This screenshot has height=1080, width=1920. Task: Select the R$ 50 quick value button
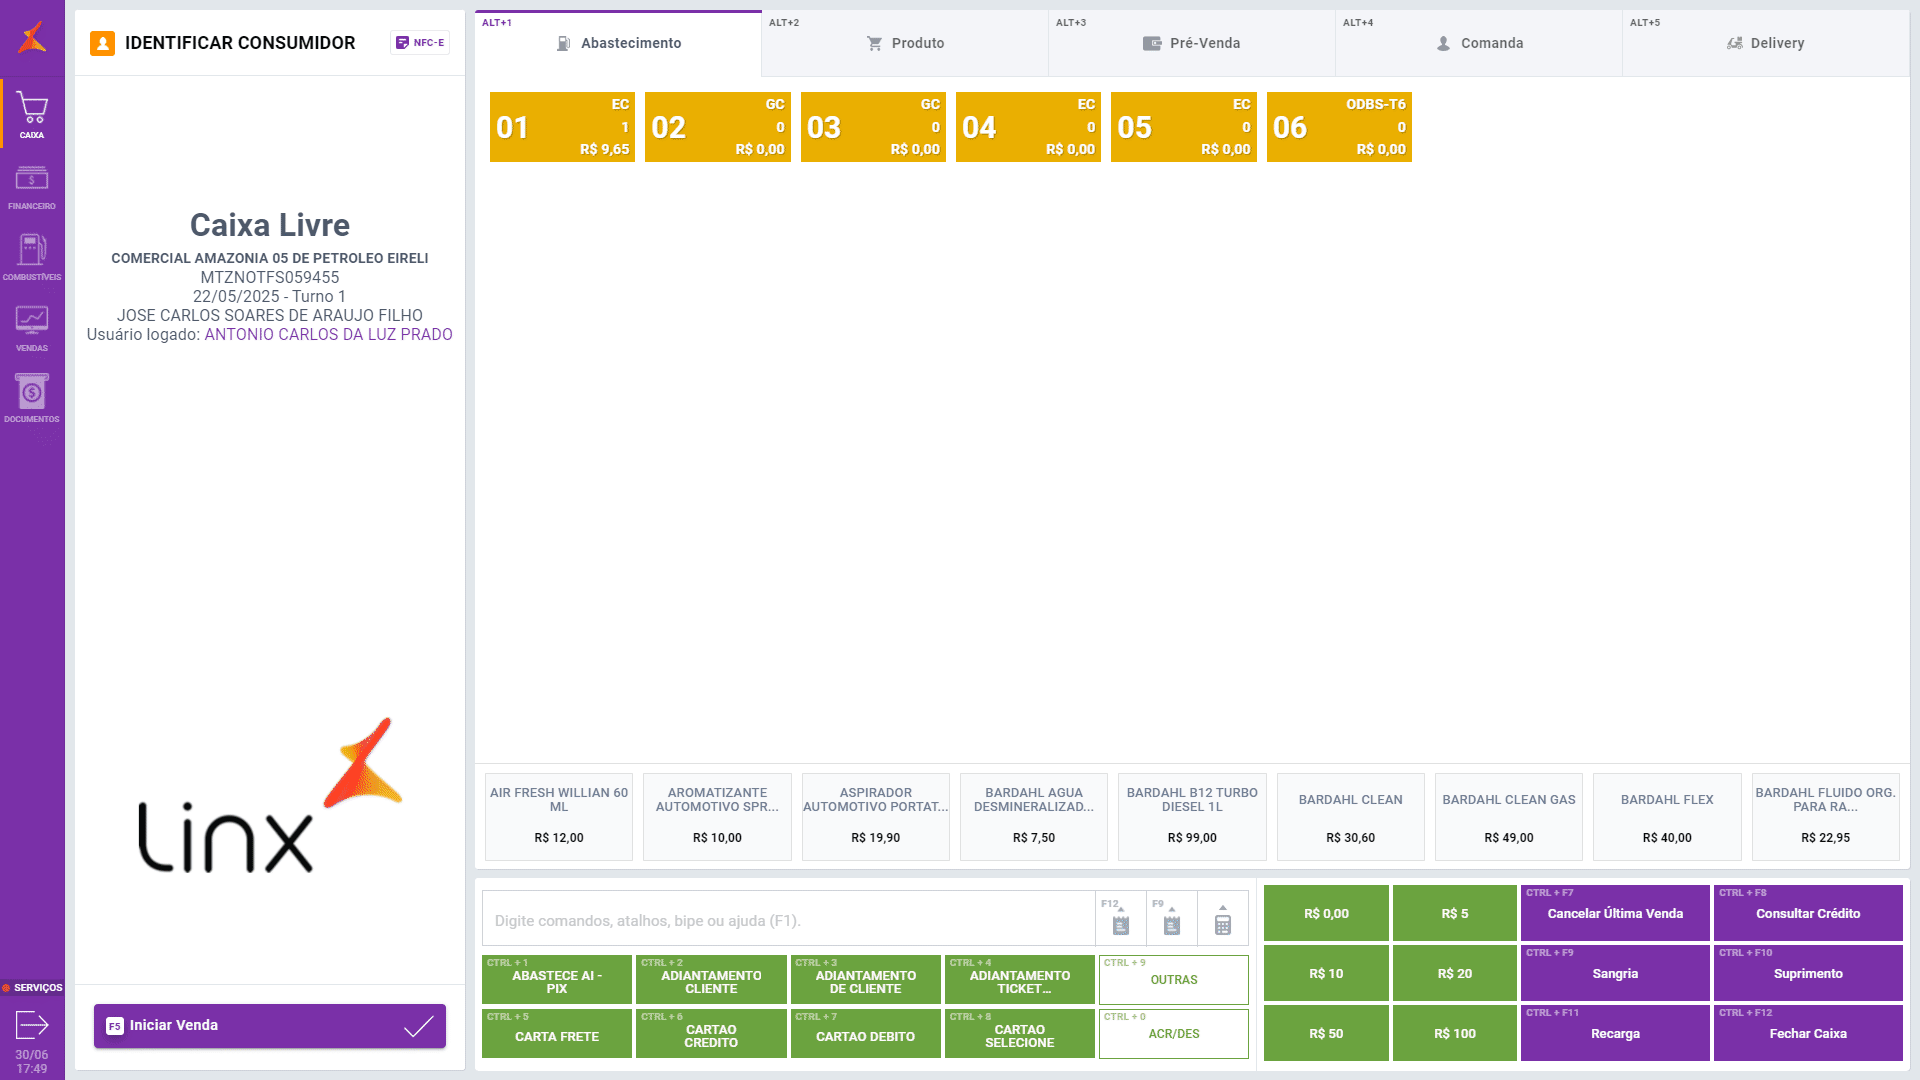point(1326,1033)
